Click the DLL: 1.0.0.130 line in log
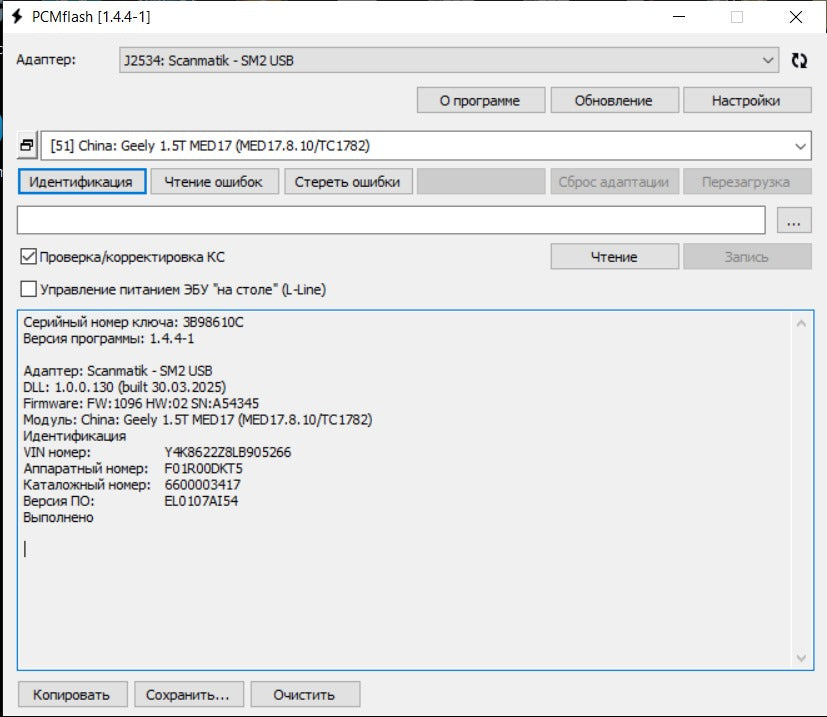Image resolution: width=827 pixels, height=717 pixels. click(124, 387)
